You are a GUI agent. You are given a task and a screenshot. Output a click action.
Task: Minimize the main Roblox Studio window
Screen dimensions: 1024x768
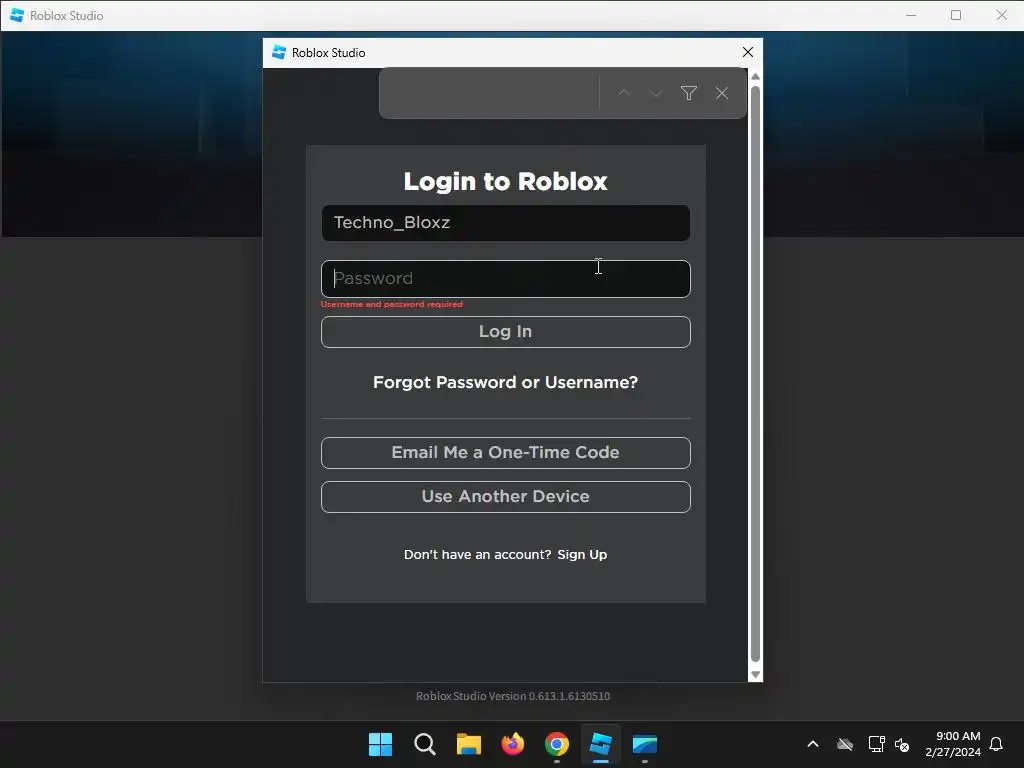tap(911, 15)
